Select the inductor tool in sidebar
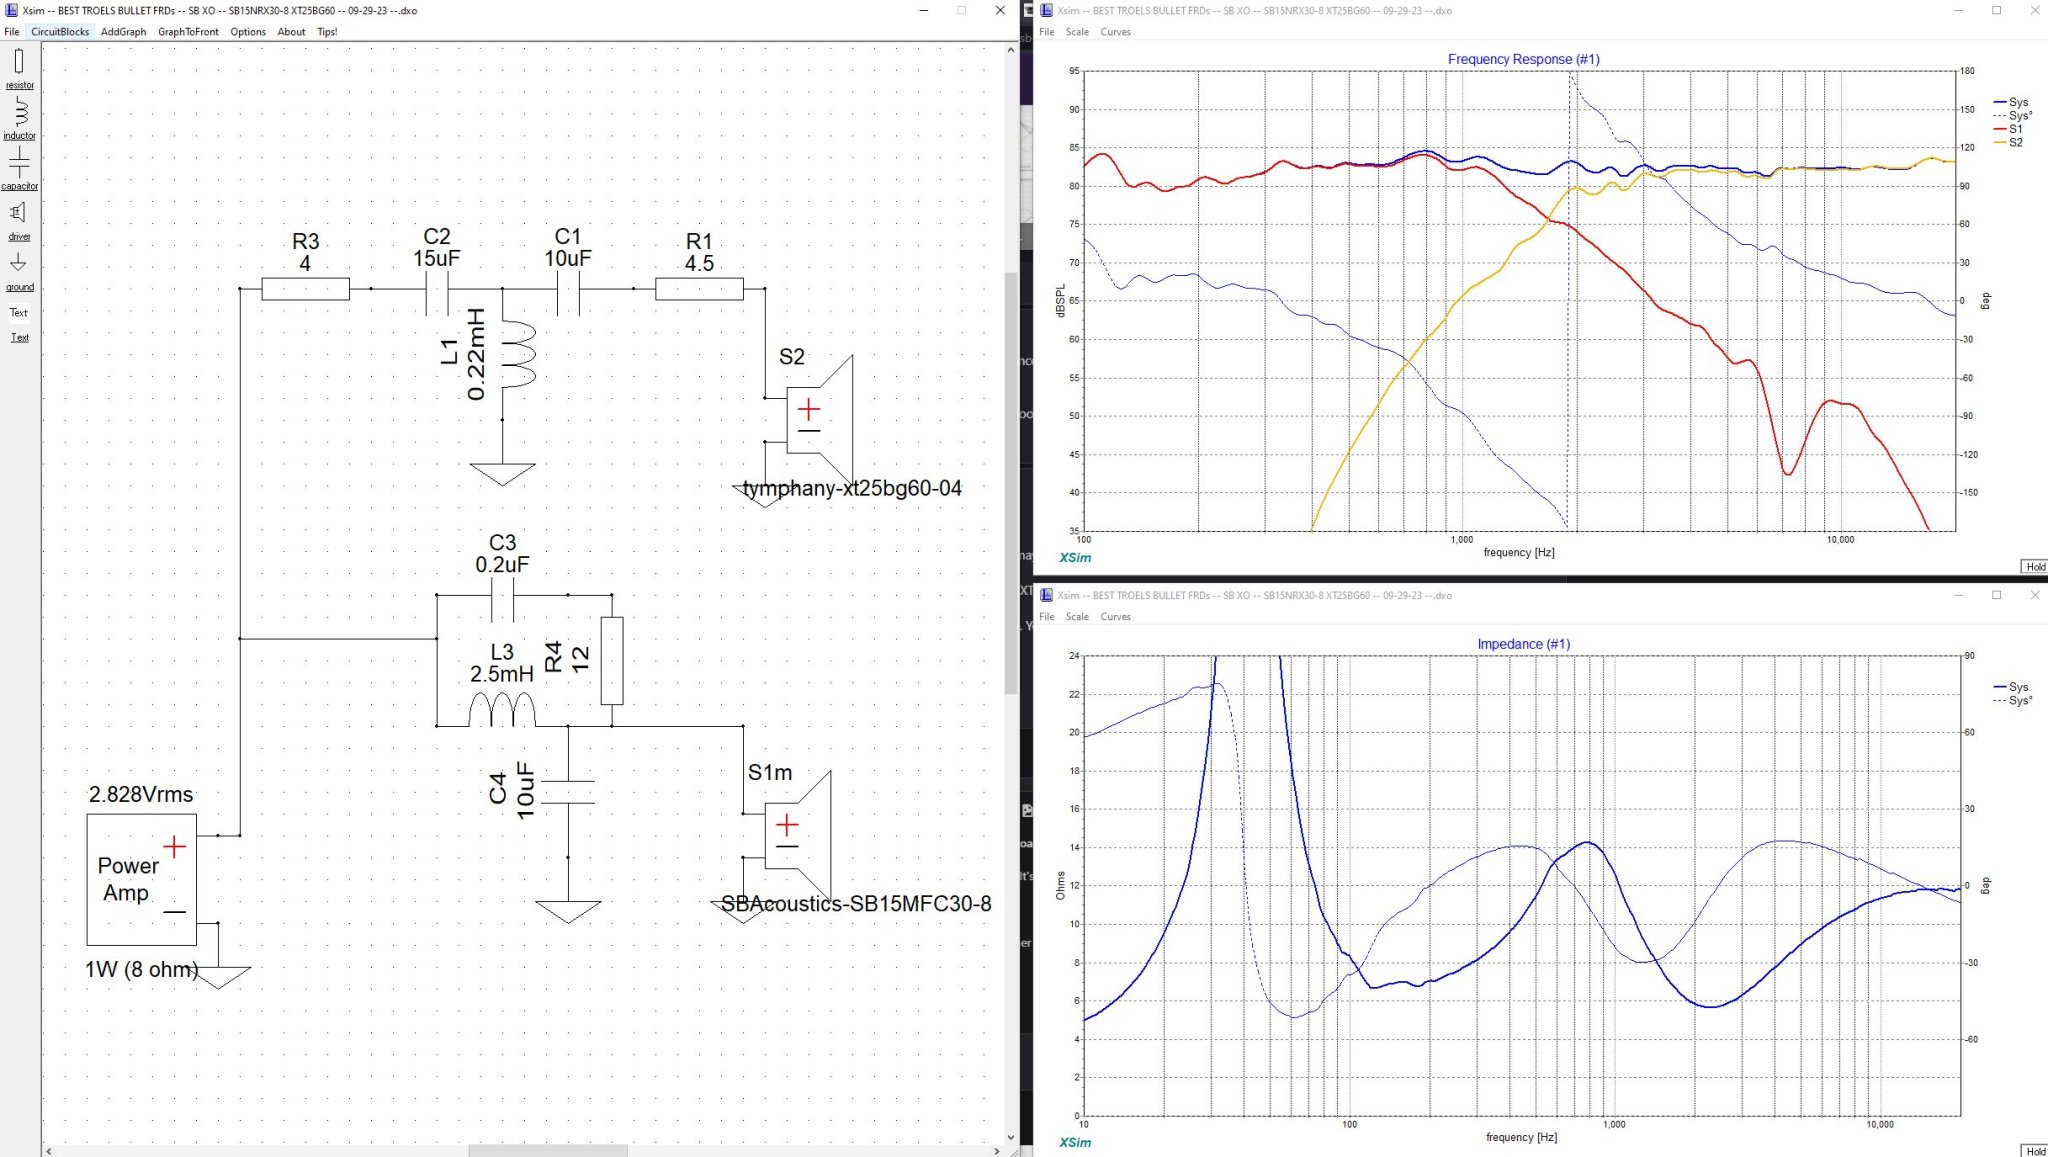Image resolution: width=2048 pixels, height=1157 pixels. pyautogui.click(x=19, y=118)
